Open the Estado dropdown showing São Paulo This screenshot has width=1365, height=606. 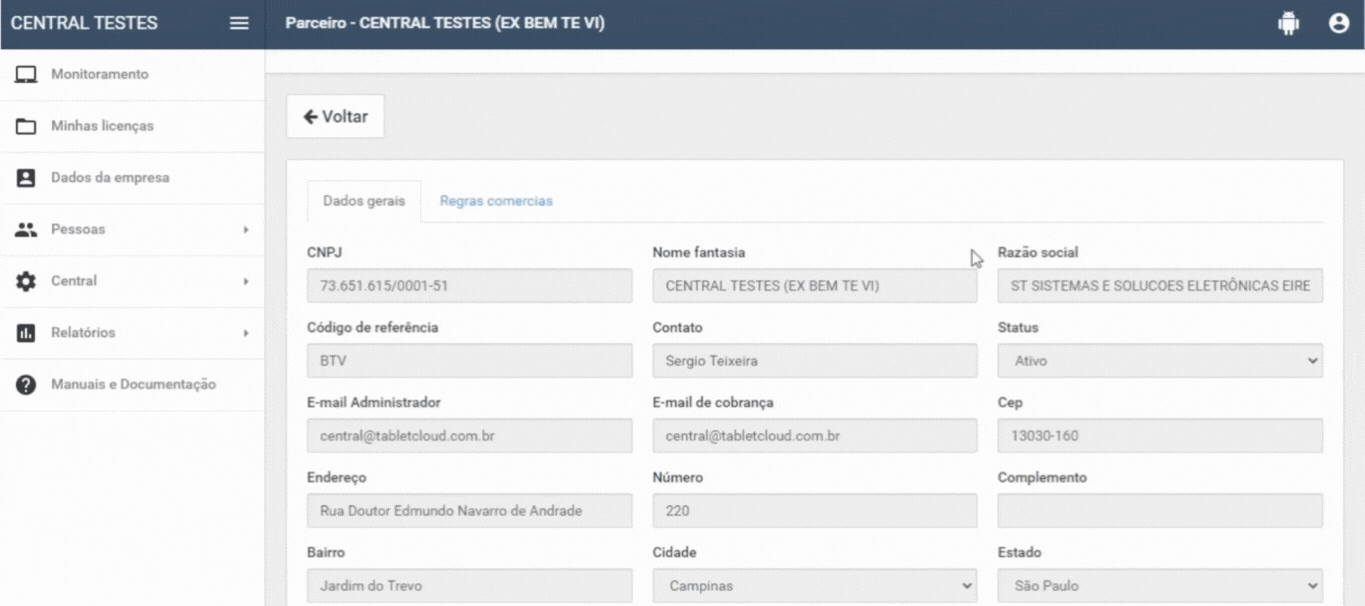(1159, 586)
